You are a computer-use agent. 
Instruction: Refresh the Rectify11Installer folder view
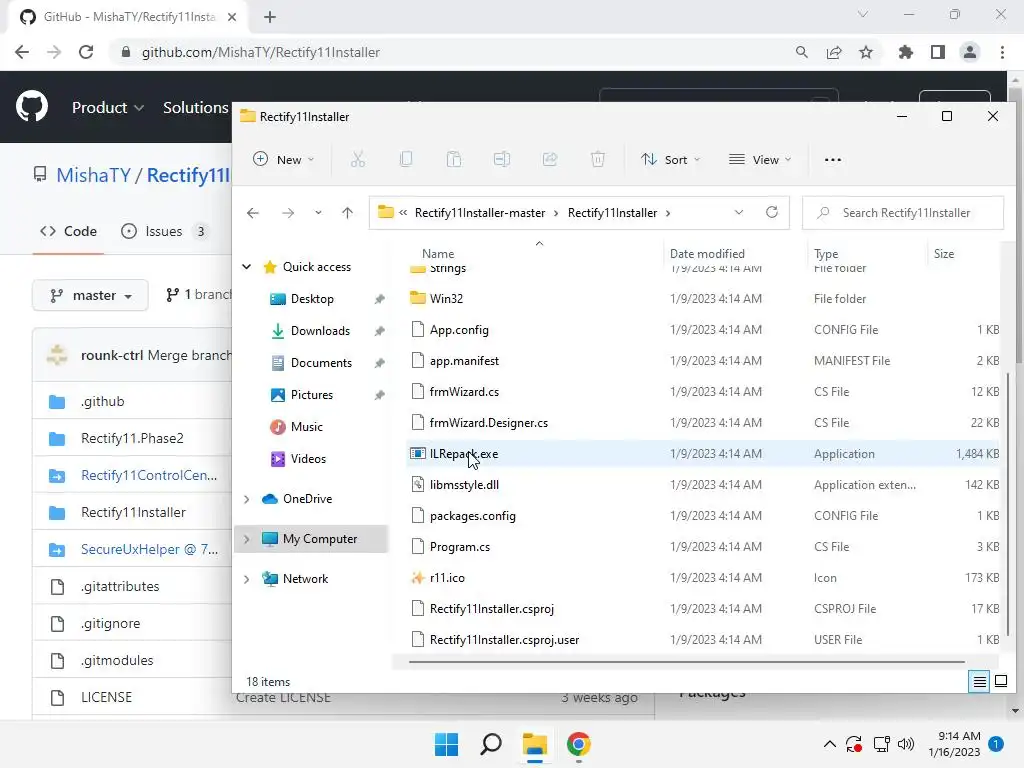click(772, 212)
